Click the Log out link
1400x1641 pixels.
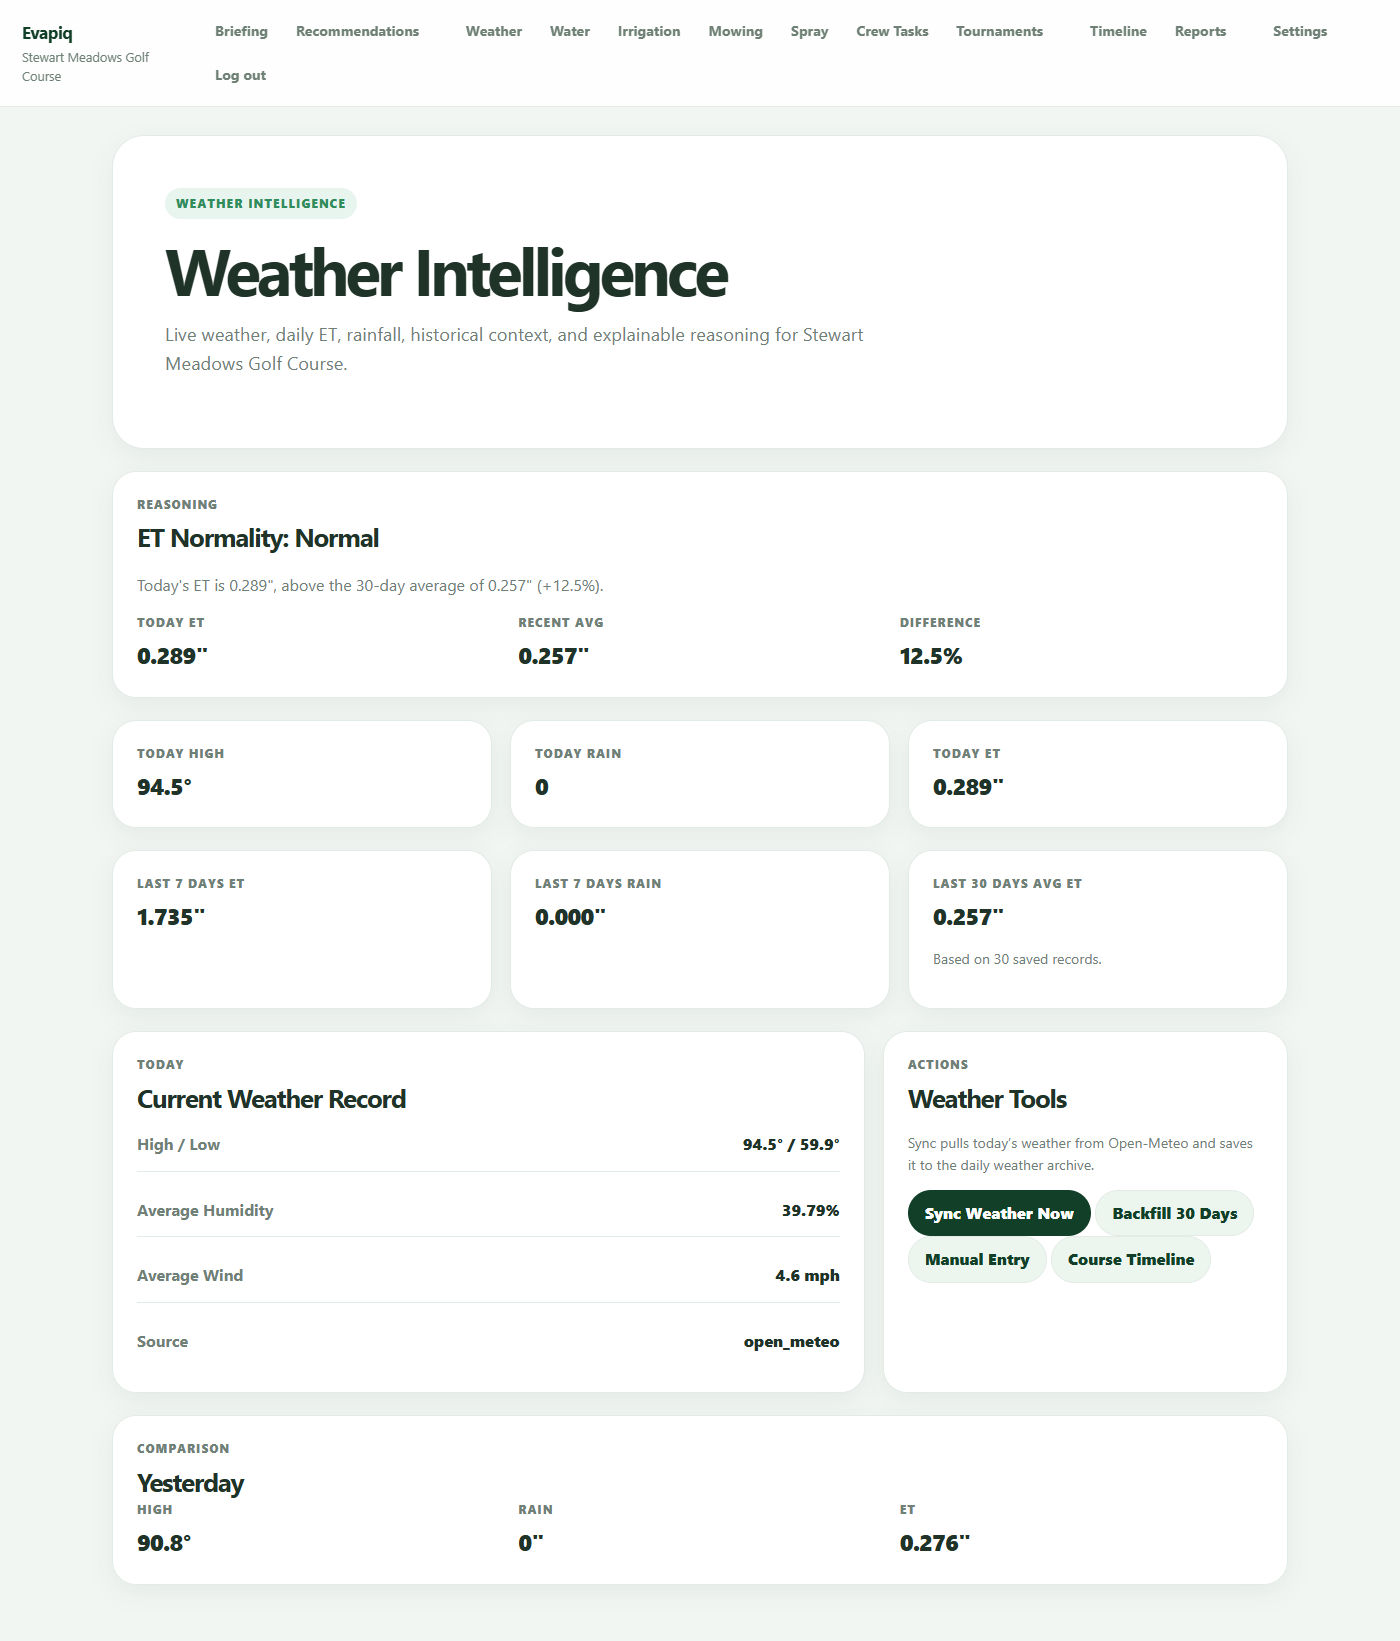coord(240,75)
